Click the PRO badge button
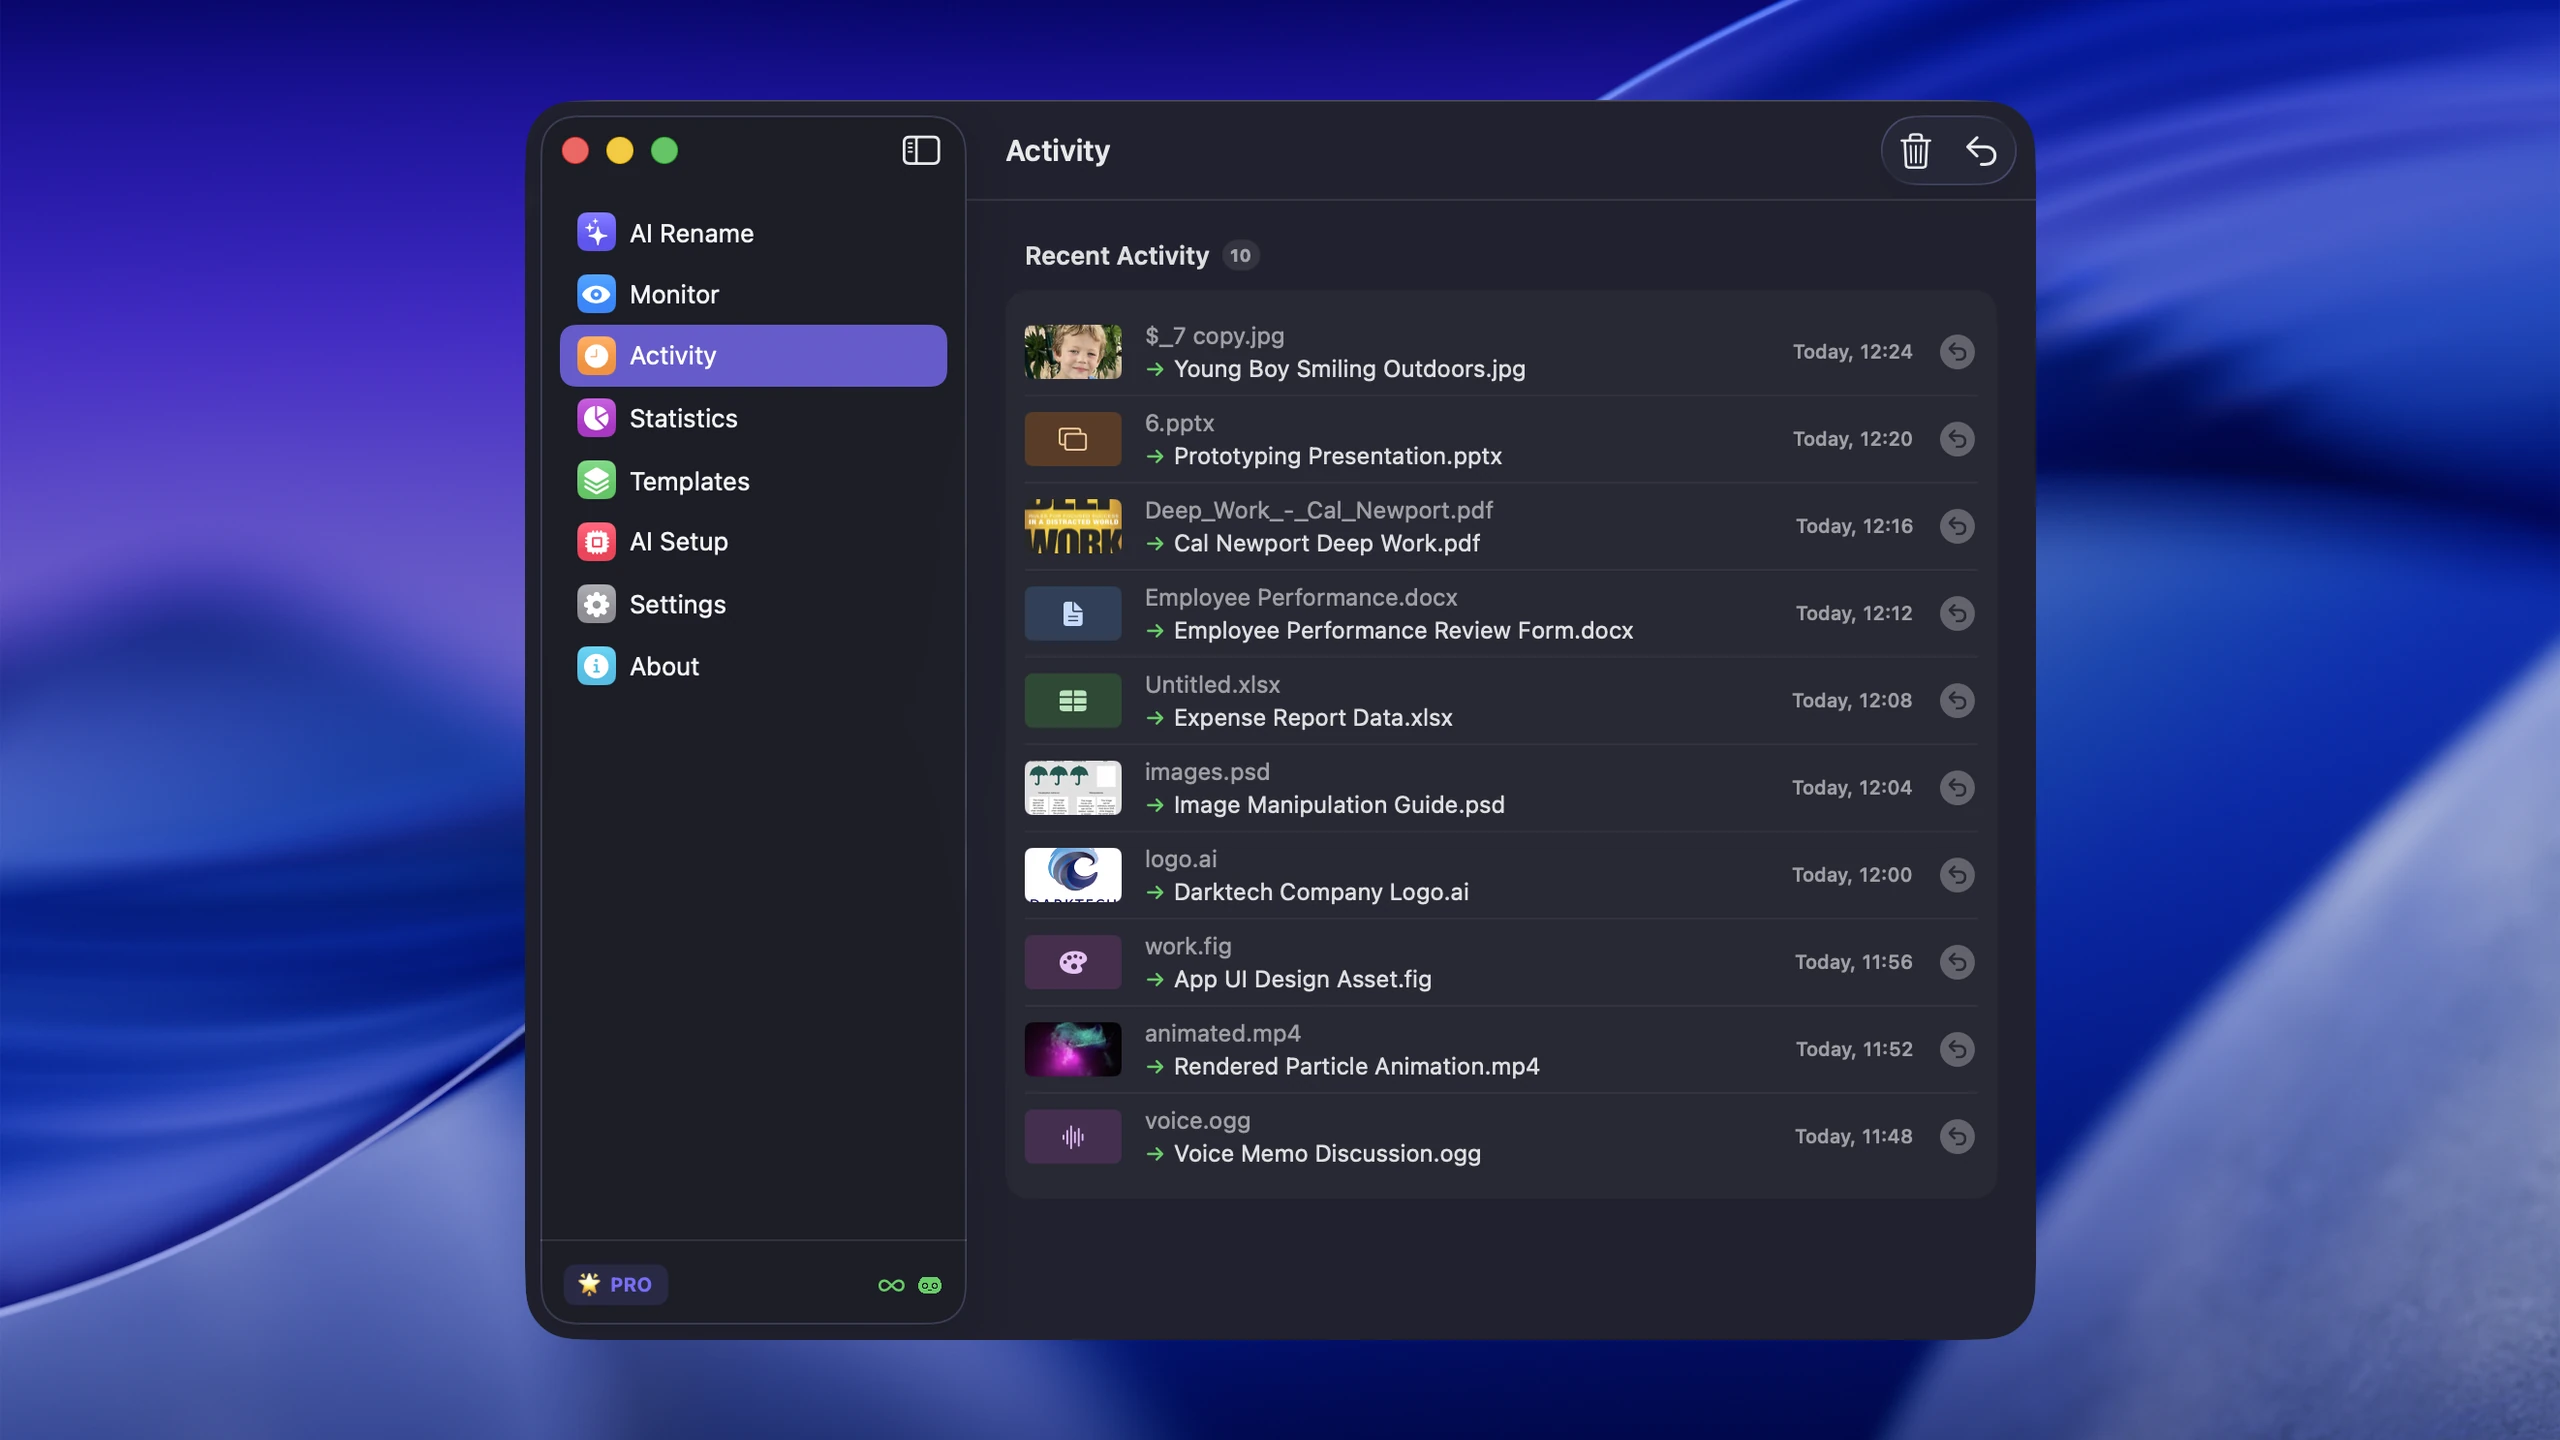Viewport: 2560px width, 1440px height. coord(615,1284)
